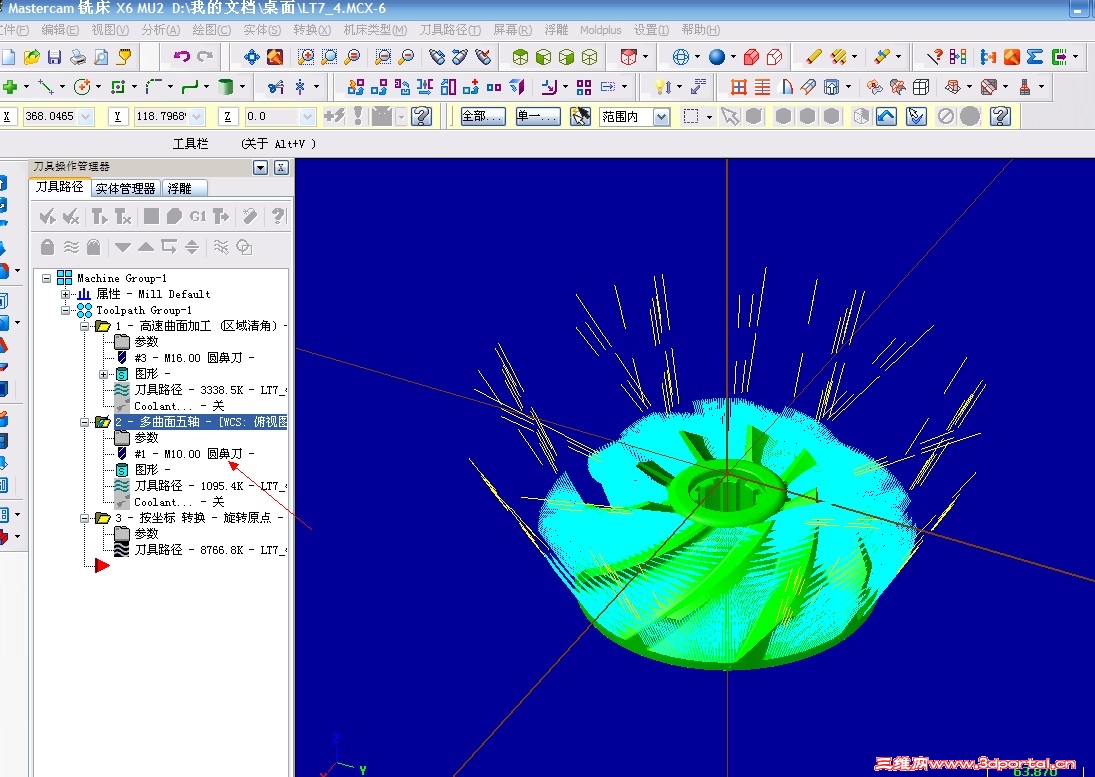
Task: Click the #1 - M10.00 圆鼻刀 tool entry
Action: pyautogui.click(x=194, y=454)
